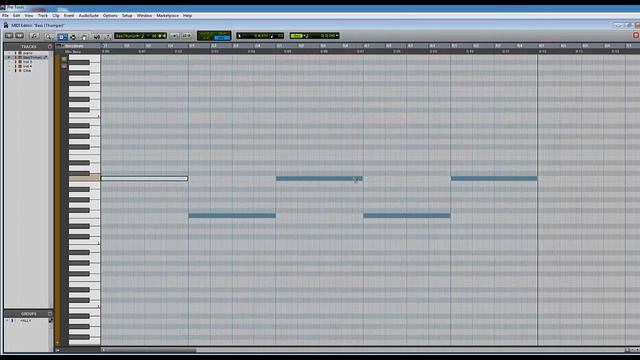Open the Tracks list pop-up menu
This screenshot has height=360, width=640.
[x=50, y=47]
